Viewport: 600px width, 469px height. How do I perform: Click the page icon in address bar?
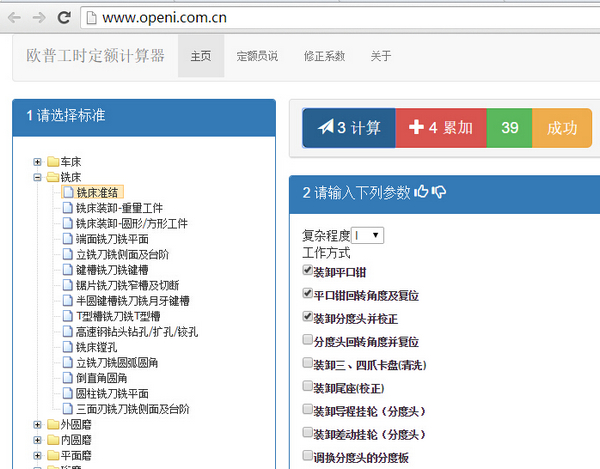pyautogui.click(x=91, y=18)
